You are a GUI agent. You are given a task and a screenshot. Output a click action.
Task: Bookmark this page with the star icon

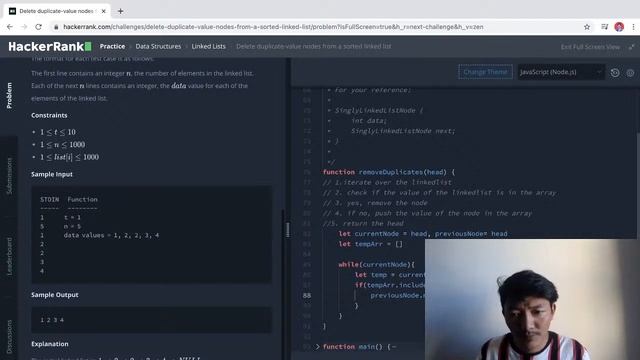(x=587, y=27)
